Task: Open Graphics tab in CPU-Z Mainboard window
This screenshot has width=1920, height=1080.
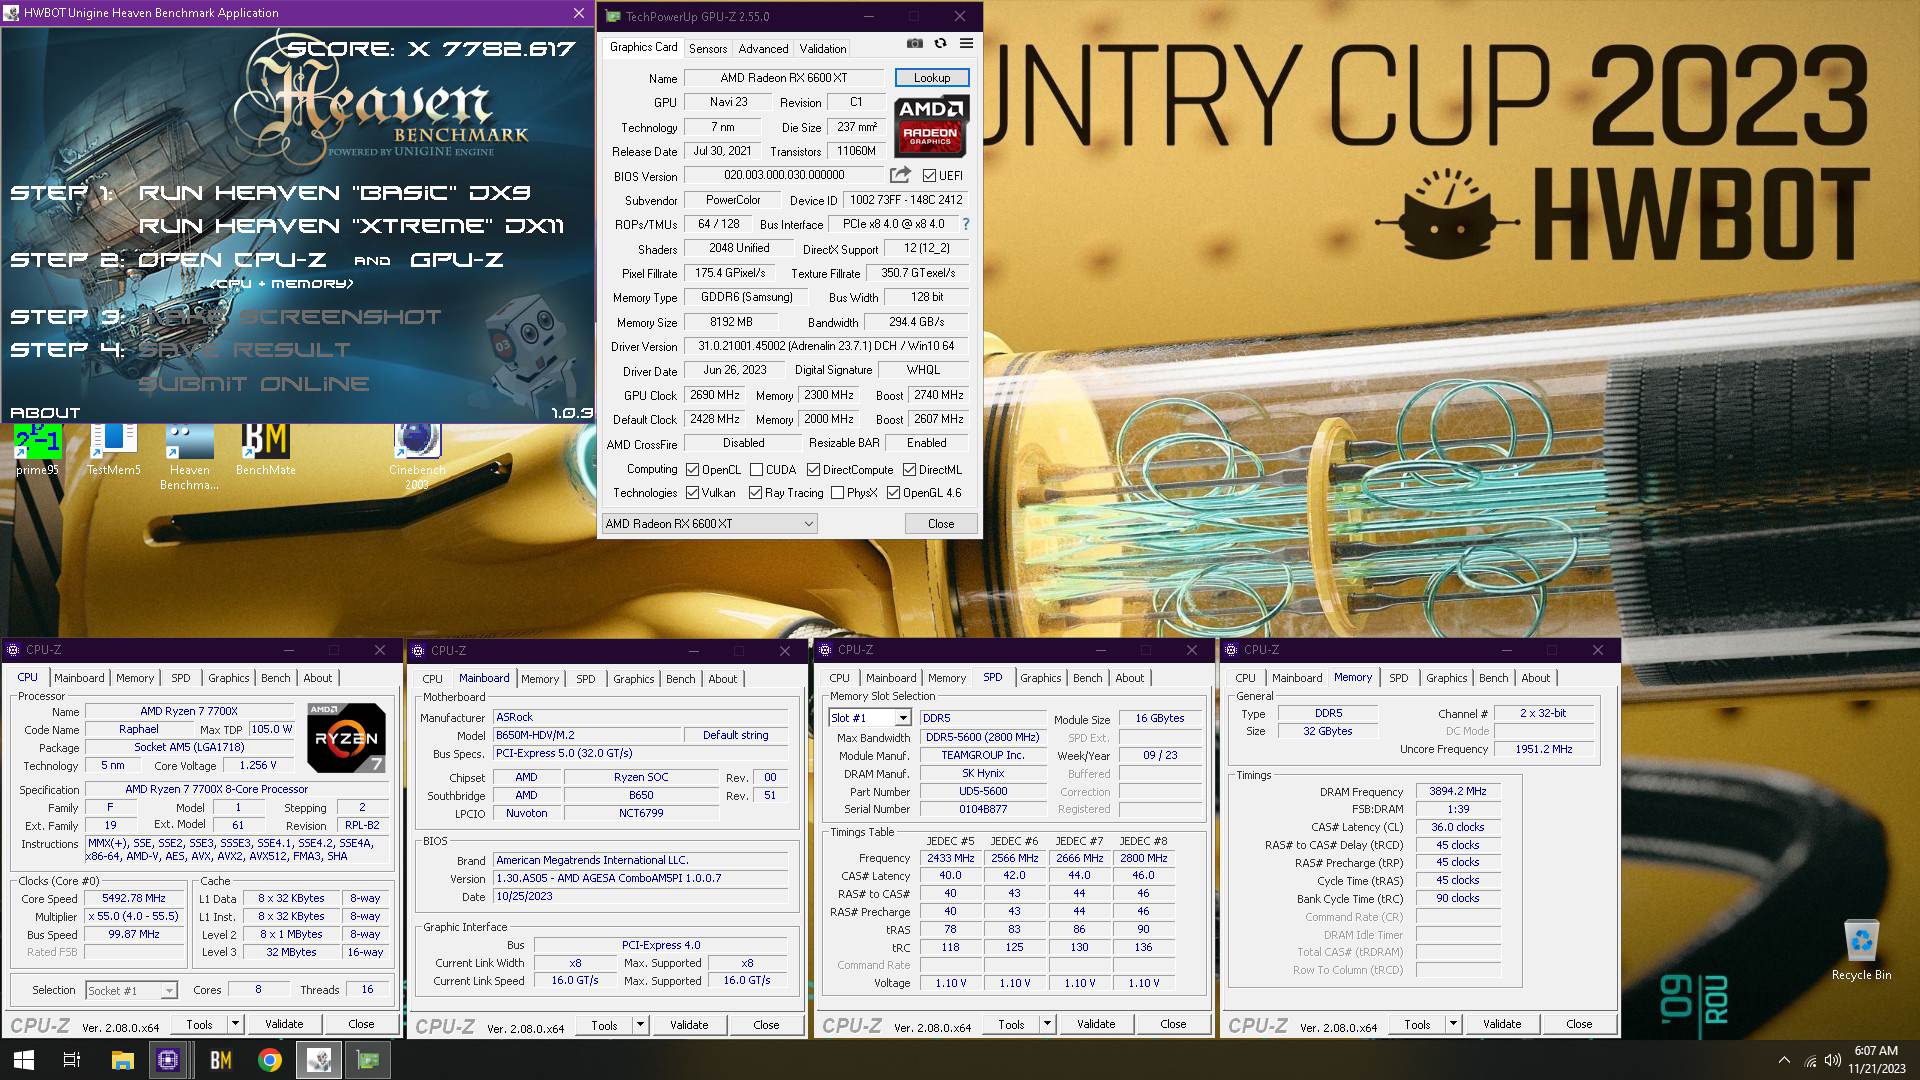Action: [x=634, y=679]
